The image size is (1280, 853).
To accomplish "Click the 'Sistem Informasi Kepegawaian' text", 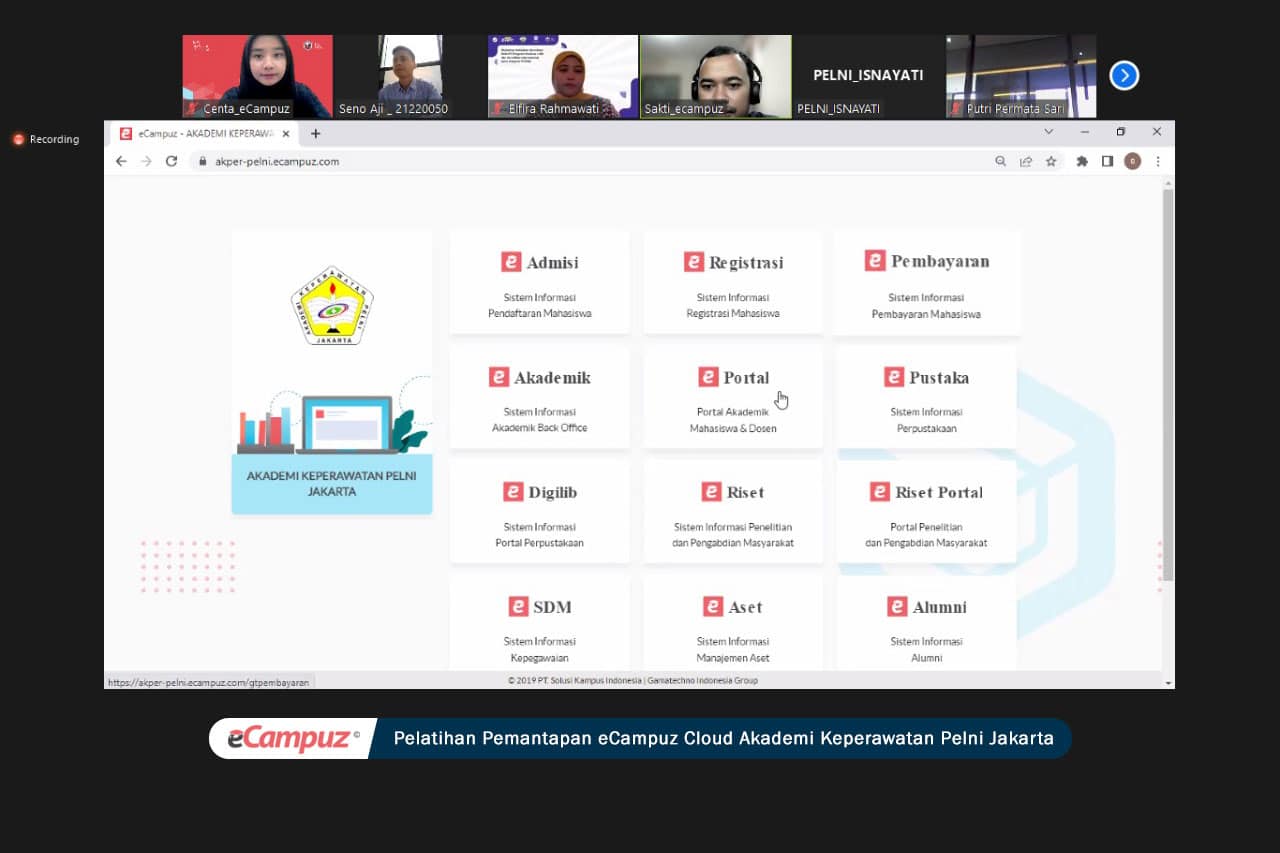I will pos(540,650).
